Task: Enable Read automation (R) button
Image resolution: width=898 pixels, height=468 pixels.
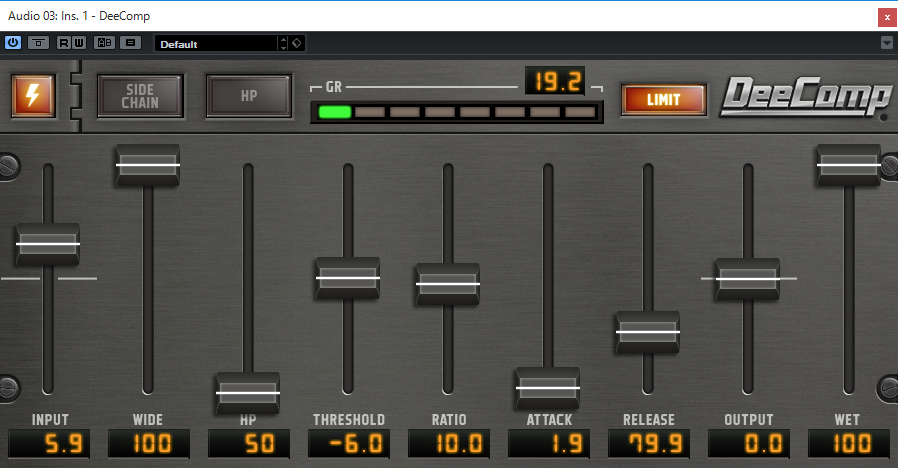Action: 64,43
